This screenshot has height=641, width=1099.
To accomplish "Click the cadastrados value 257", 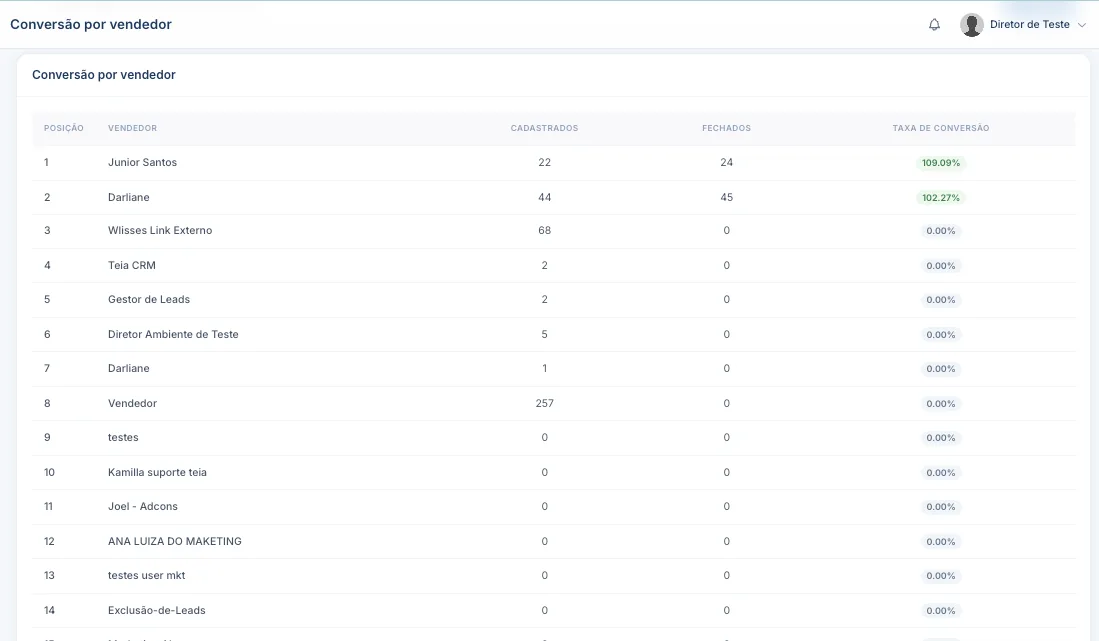I will [545, 404].
